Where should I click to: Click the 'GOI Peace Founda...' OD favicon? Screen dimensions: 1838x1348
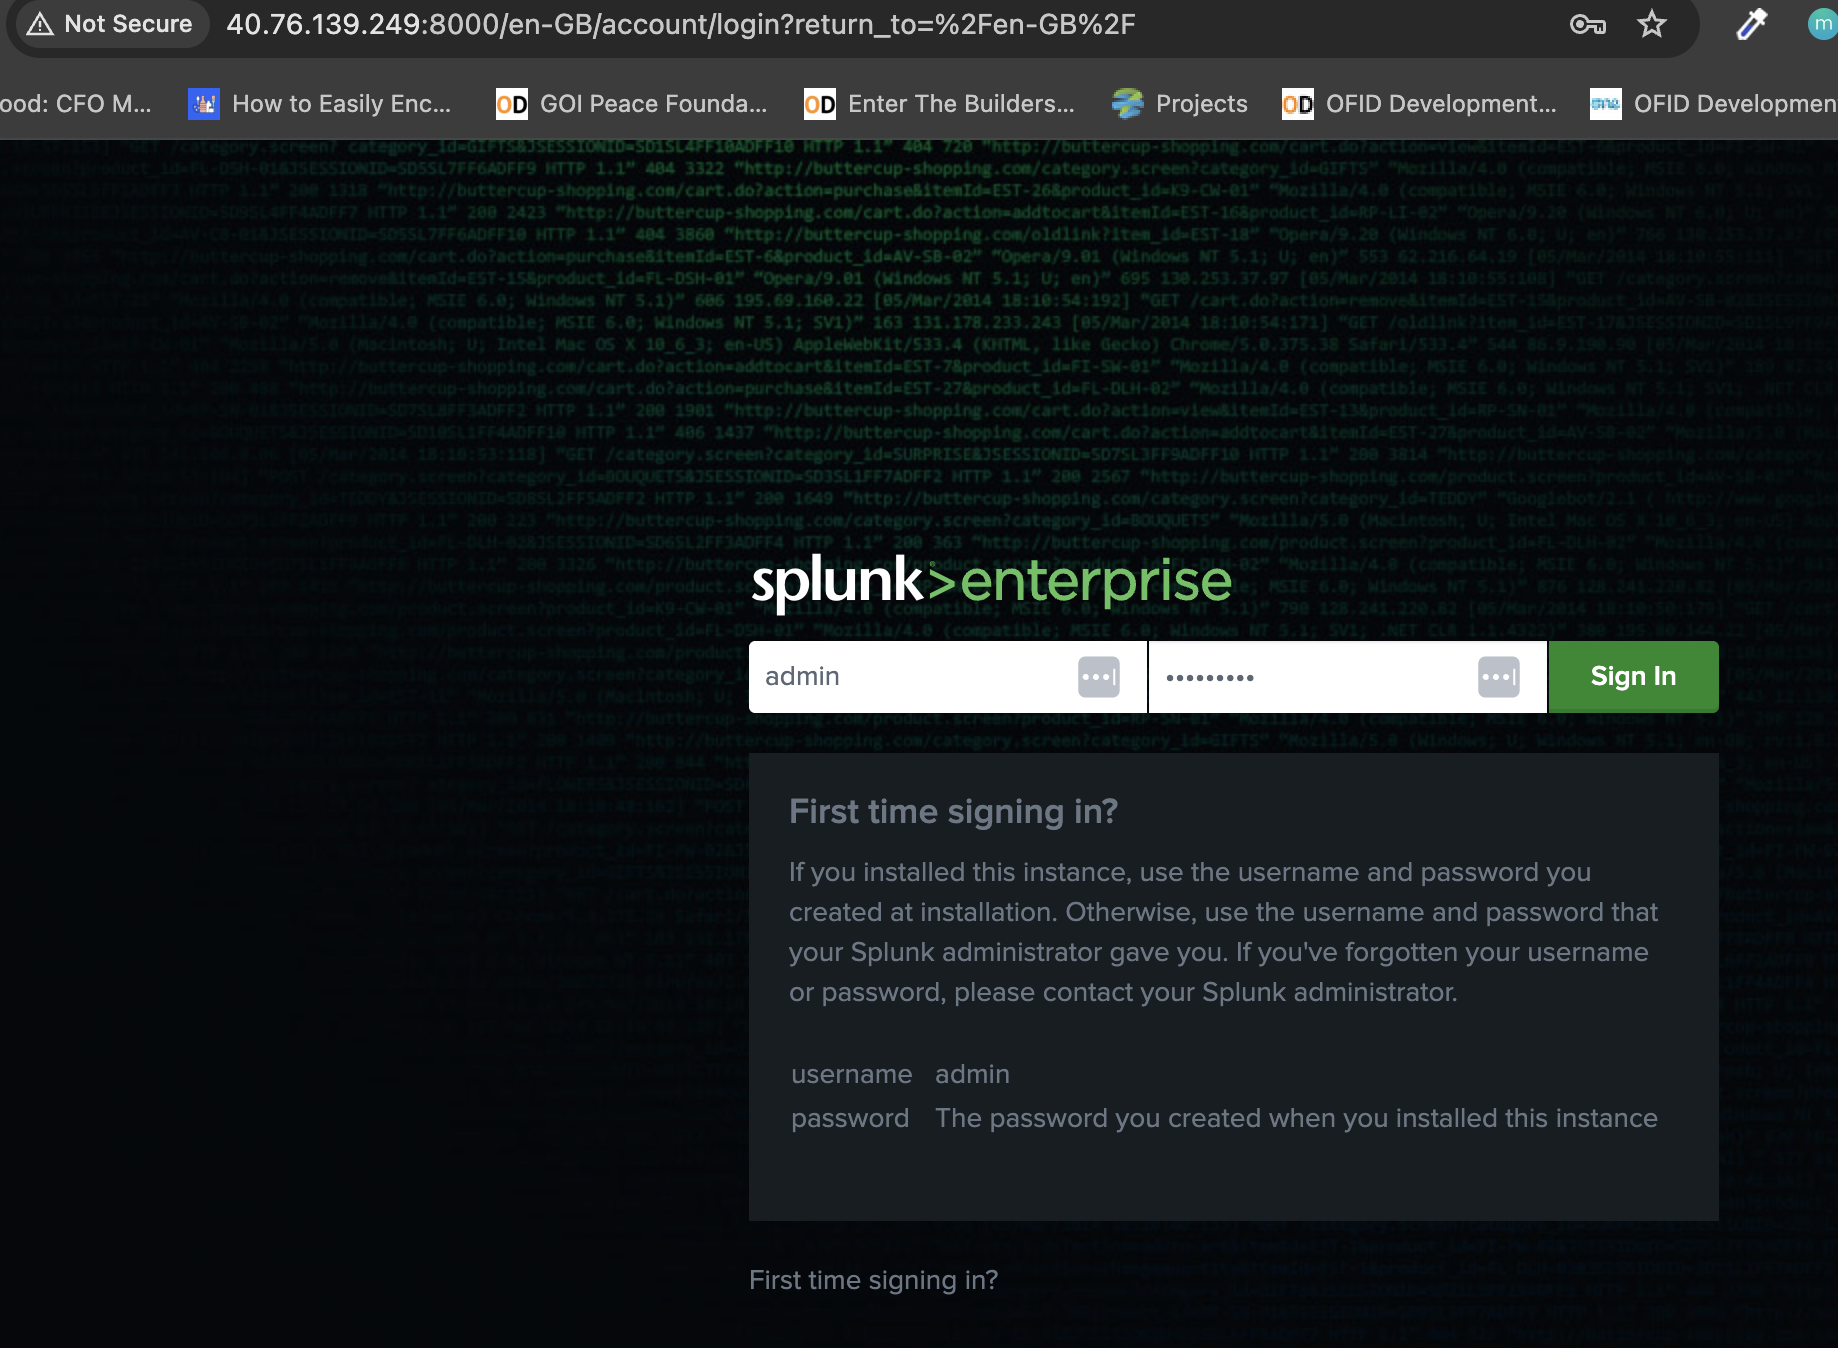[x=512, y=104]
